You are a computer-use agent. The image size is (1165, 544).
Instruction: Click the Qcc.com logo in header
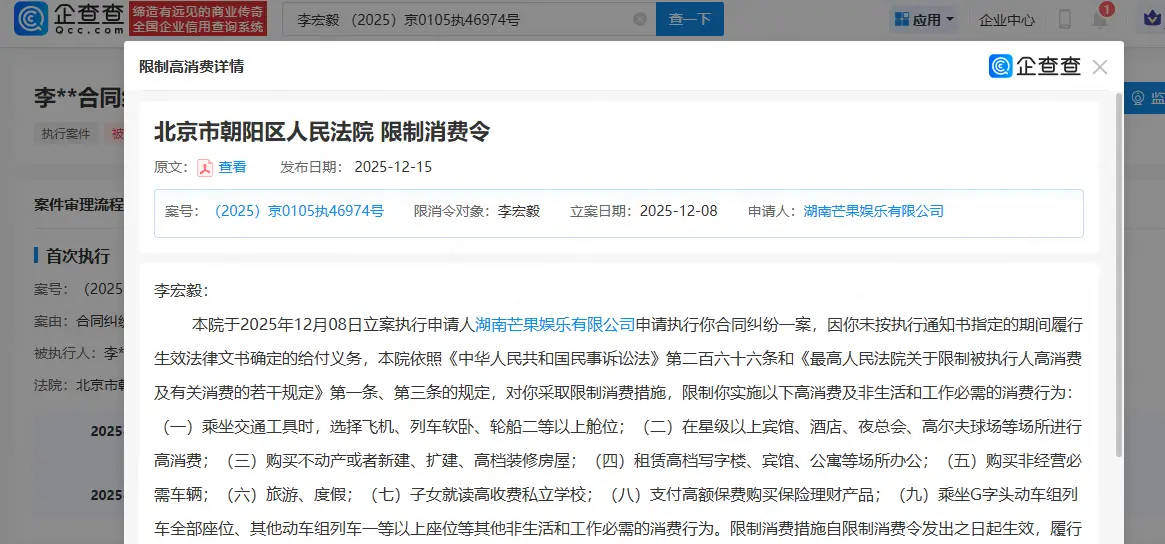[70, 19]
